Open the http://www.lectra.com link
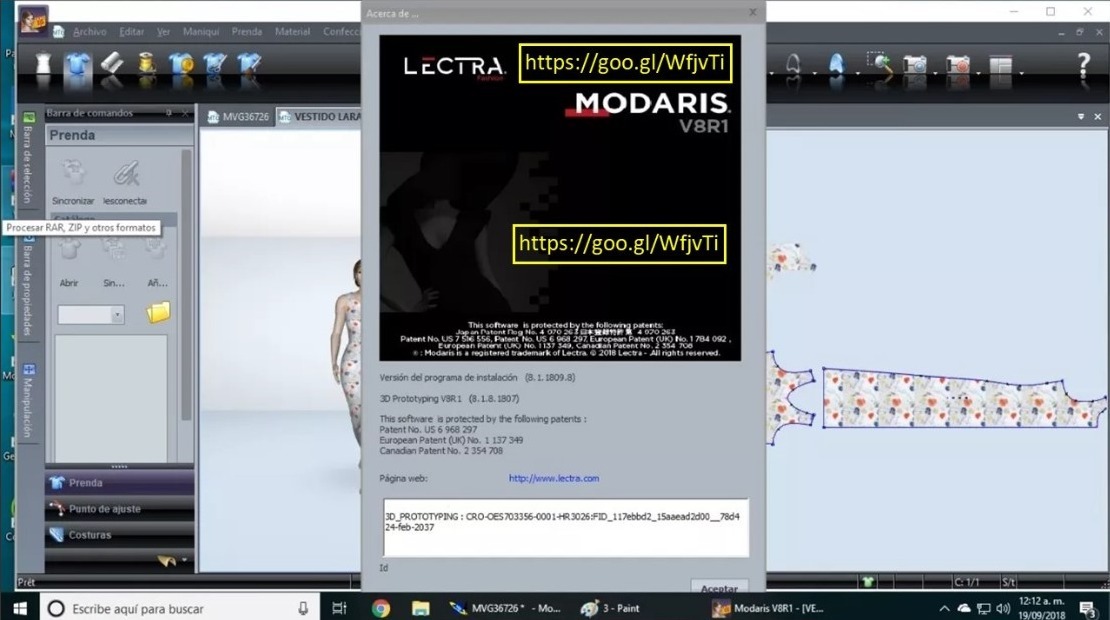The height and width of the screenshot is (620, 1110). click(554, 478)
